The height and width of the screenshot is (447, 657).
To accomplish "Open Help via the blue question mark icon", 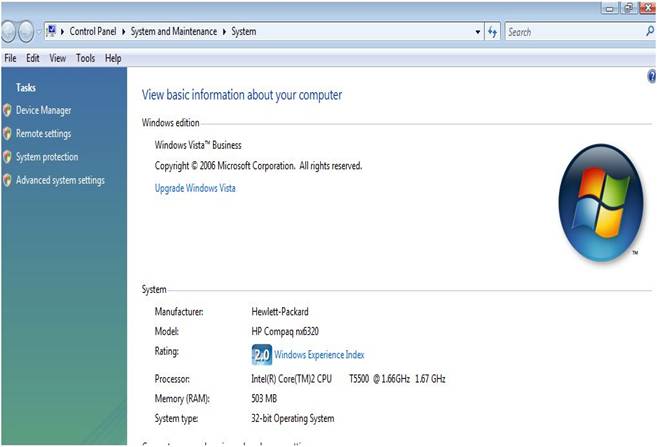I will click(652, 77).
